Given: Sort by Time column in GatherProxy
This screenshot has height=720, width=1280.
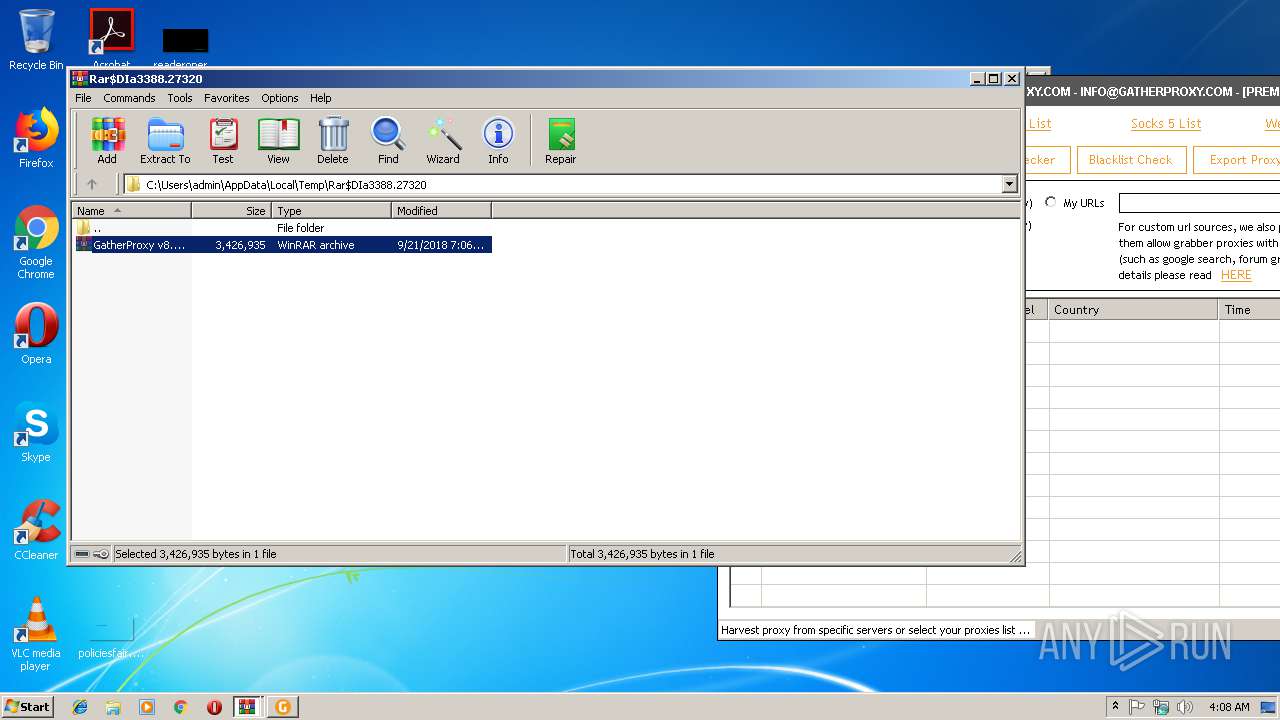Looking at the screenshot, I should coord(1250,310).
